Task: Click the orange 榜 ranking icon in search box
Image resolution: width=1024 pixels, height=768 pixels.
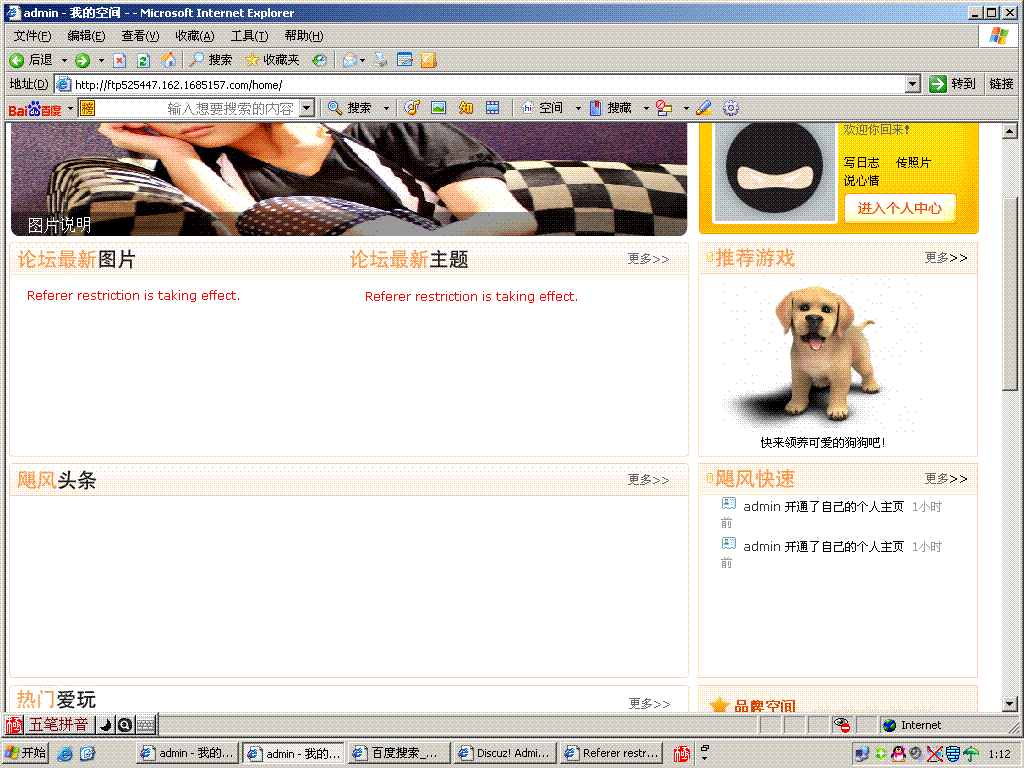Action: pyautogui.click(x=88, y=108)
